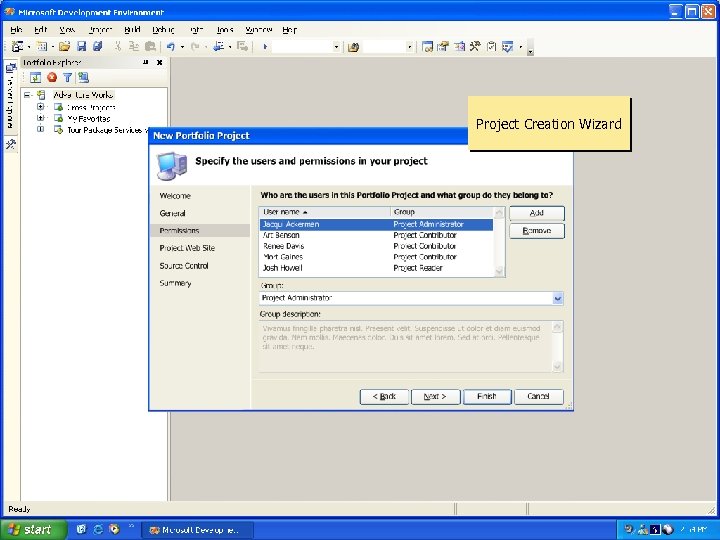The height and width of the screenshot is (540, 720).
Task: Click the Undo arrow icon
Action: [171, 46]
